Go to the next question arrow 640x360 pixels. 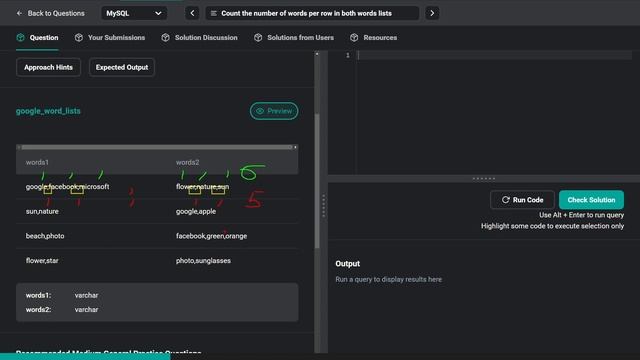coord(432,13)
